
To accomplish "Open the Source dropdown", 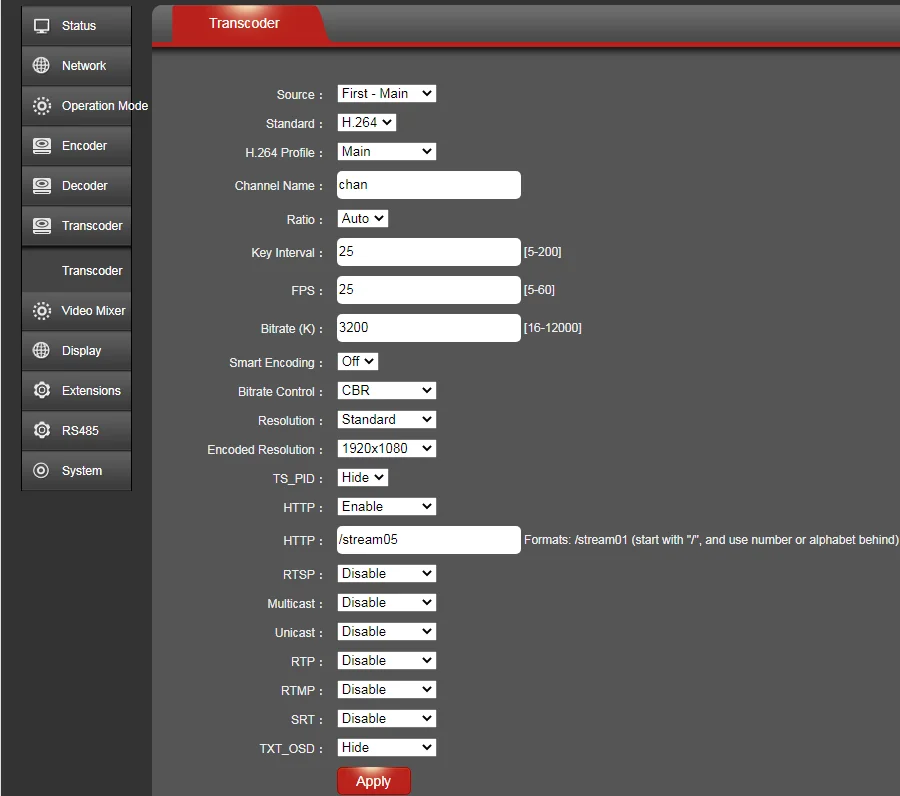I will [386, 94].
